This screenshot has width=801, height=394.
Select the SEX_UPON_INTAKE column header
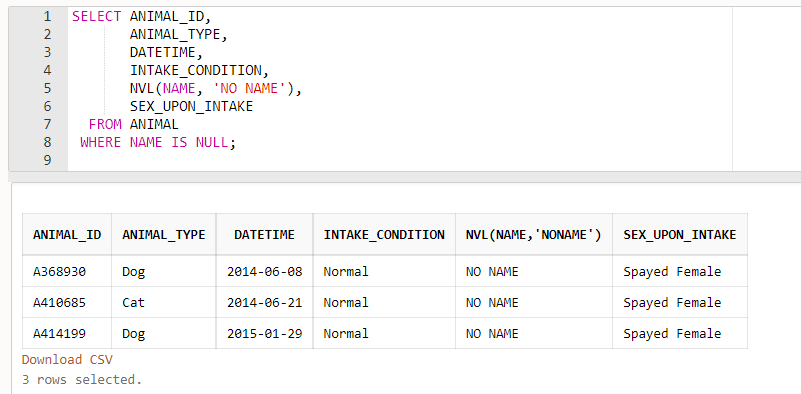click(680, 235)
